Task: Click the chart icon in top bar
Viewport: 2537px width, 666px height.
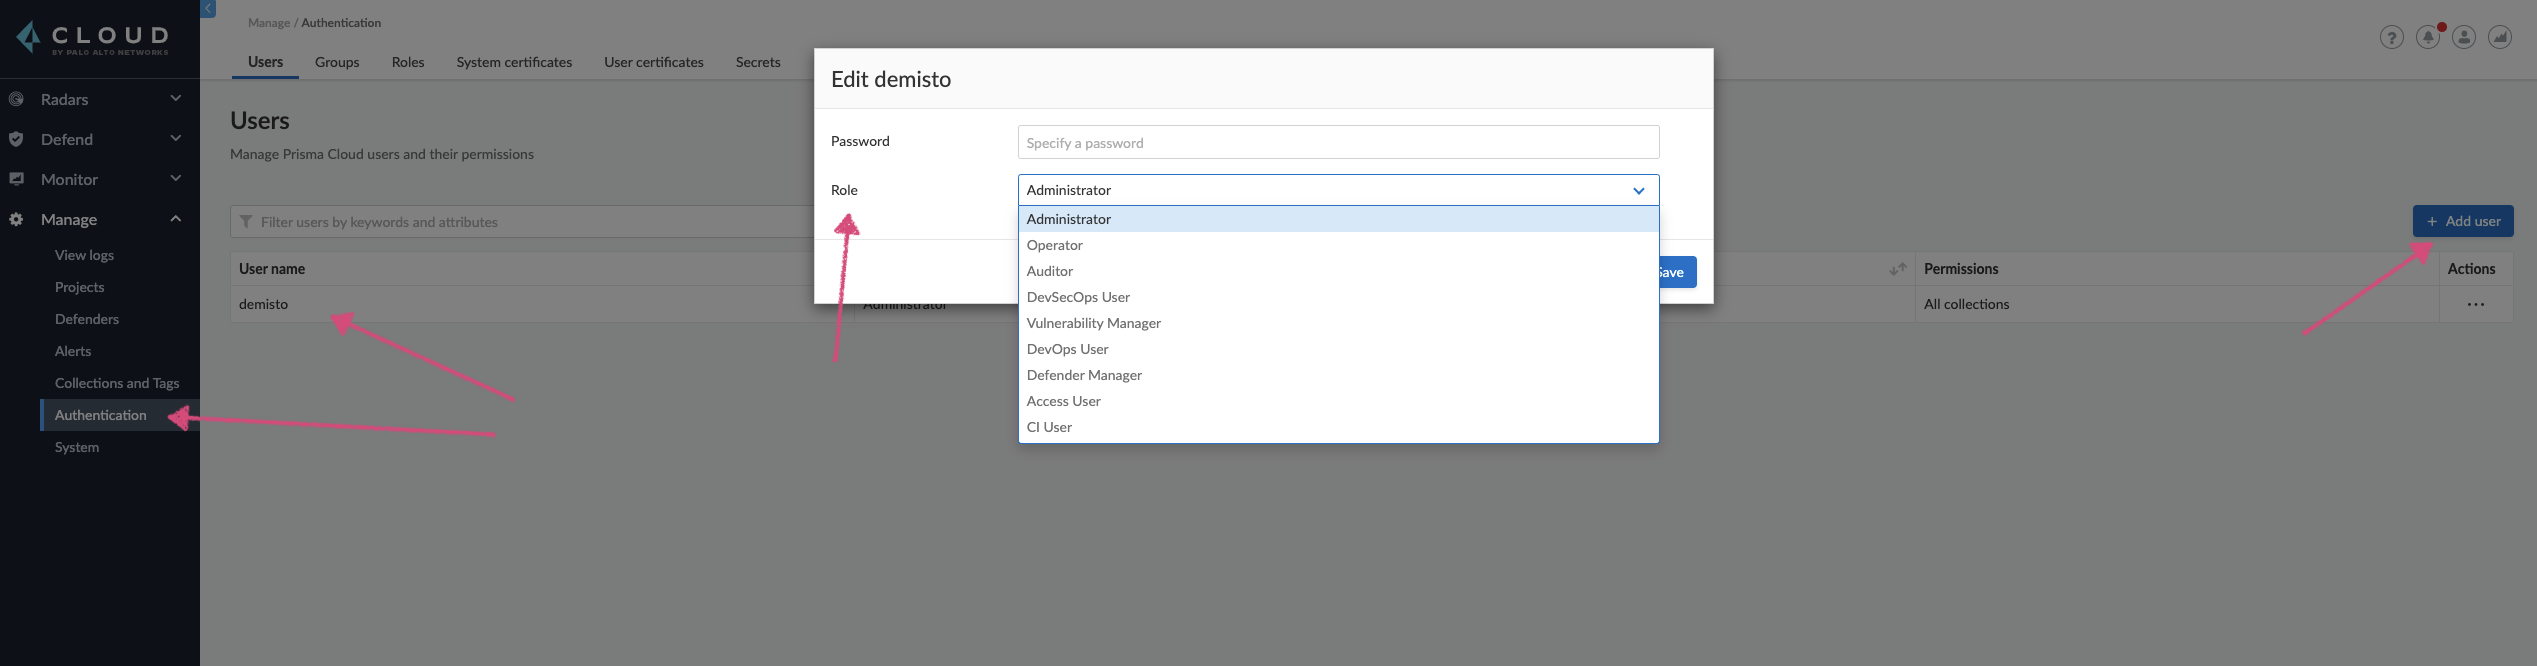Action: 2500,38
